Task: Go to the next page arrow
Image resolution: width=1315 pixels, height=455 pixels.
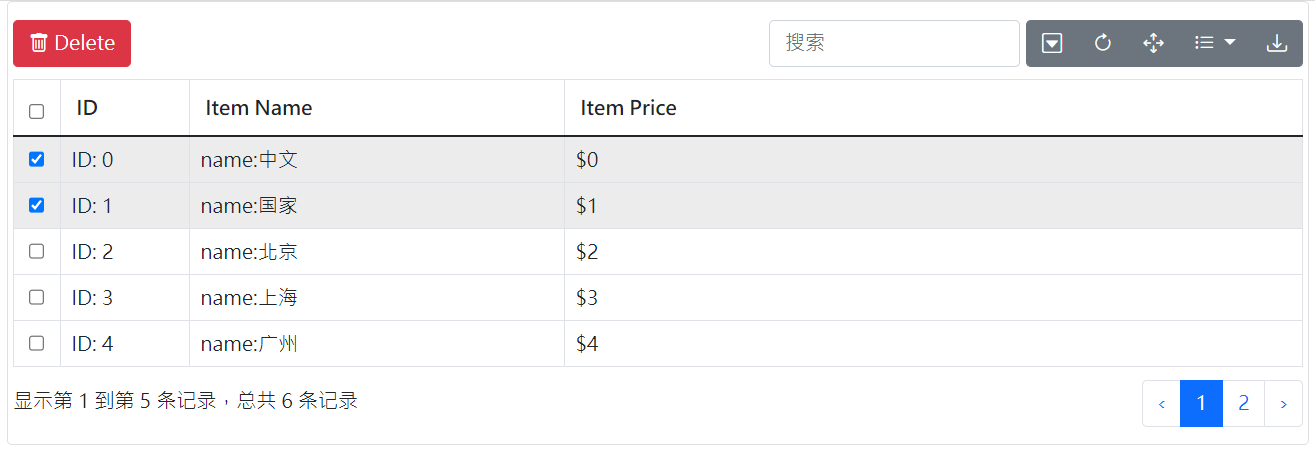Action: [x=1283, y=403]
